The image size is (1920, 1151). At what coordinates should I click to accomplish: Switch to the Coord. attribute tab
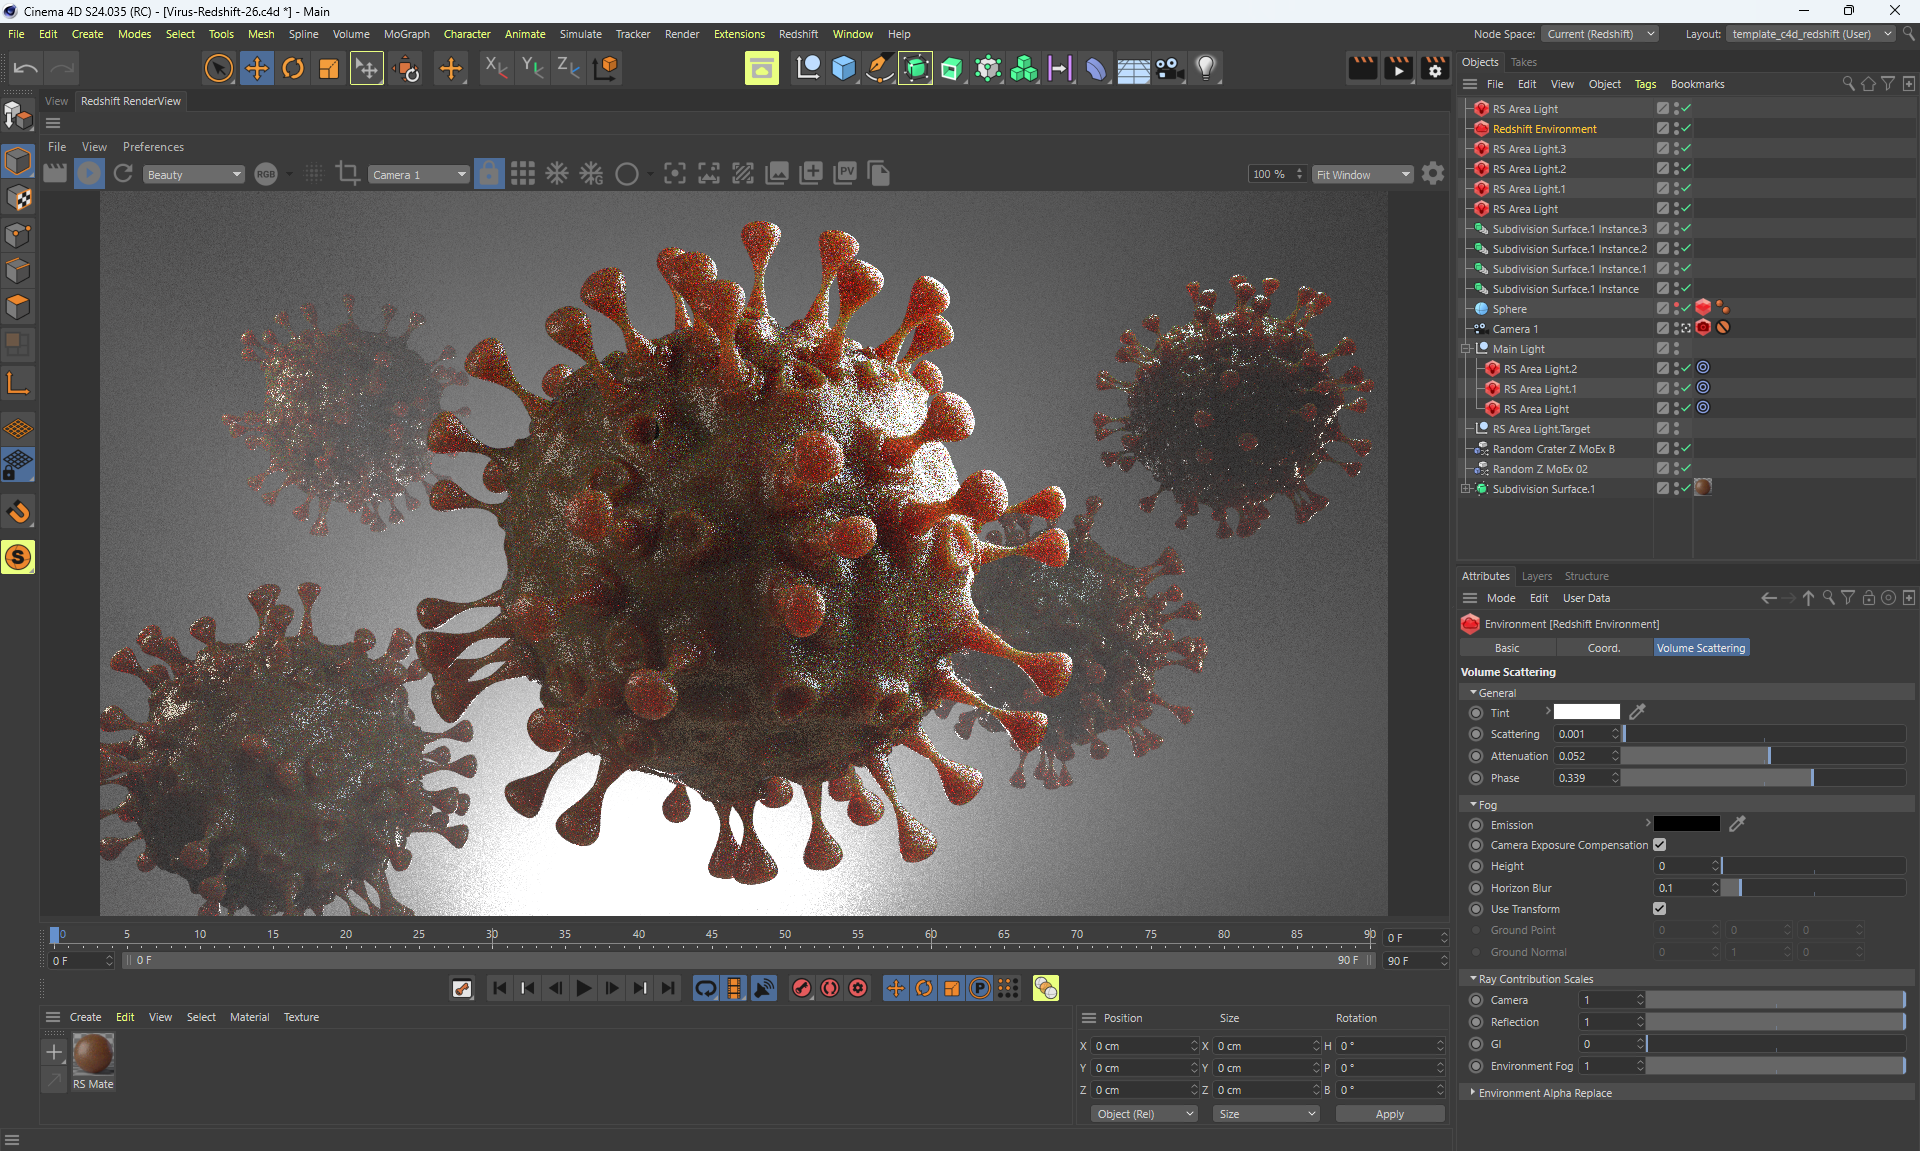1603,648
